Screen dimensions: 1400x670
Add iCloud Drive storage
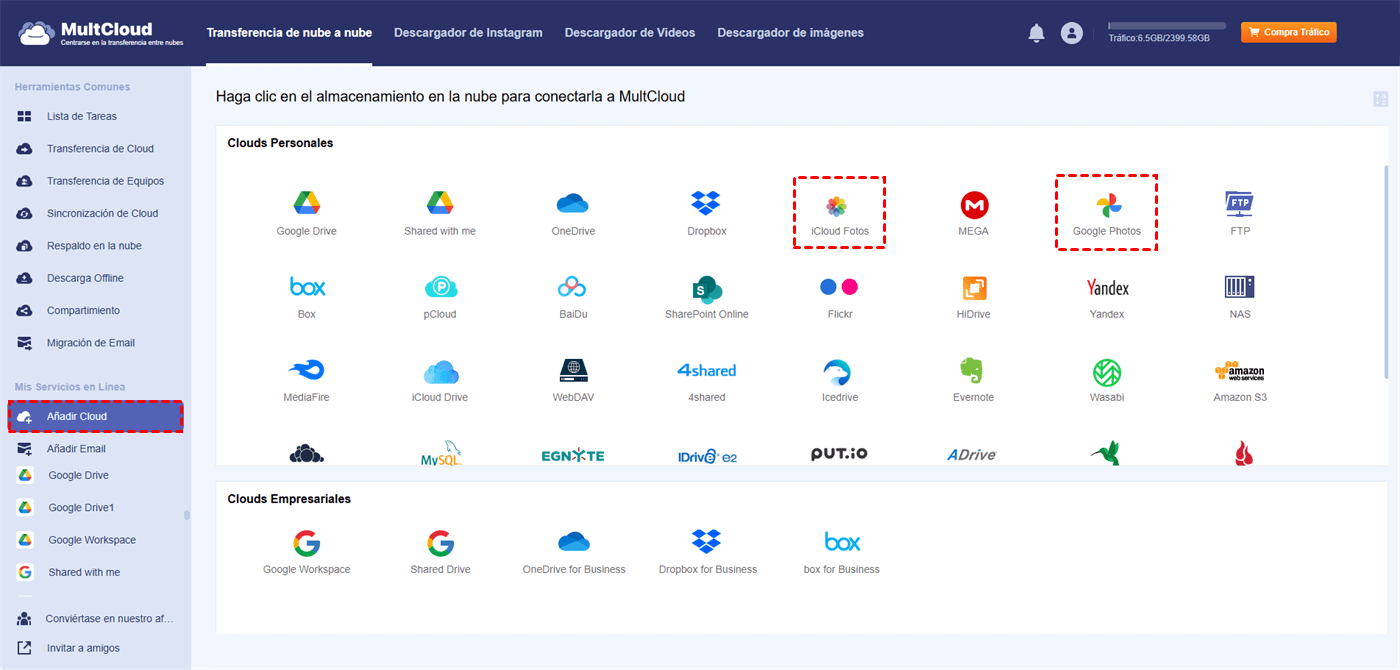tap(440, 372)
